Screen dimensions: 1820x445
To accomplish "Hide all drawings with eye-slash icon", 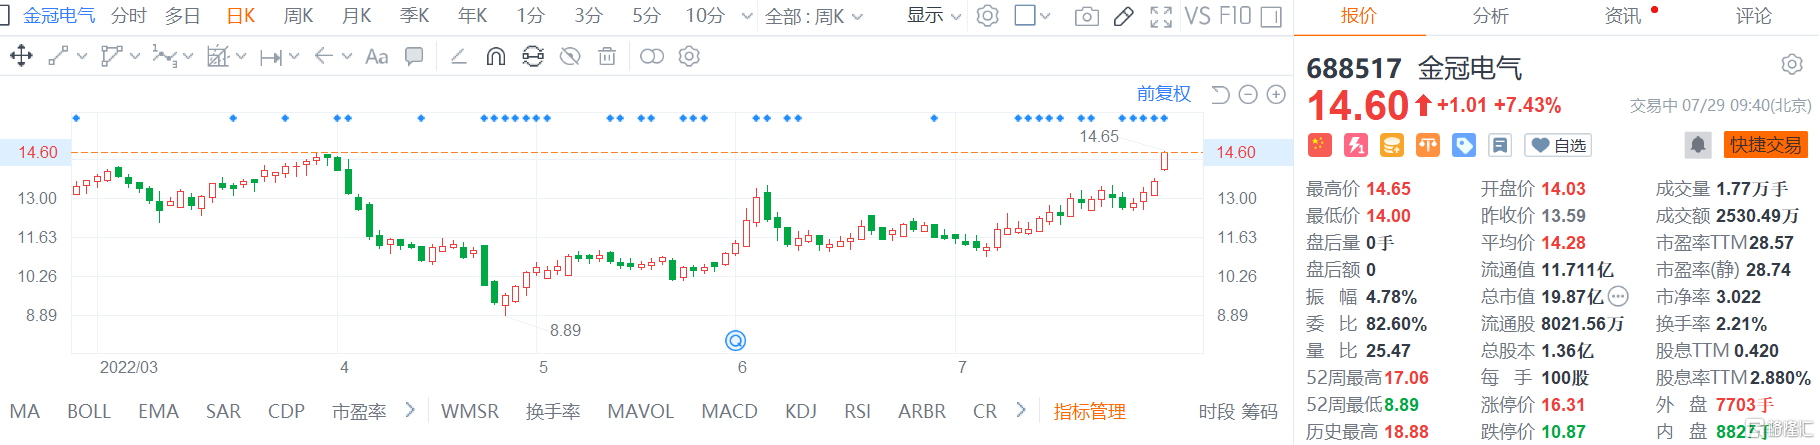I will 570,57.
